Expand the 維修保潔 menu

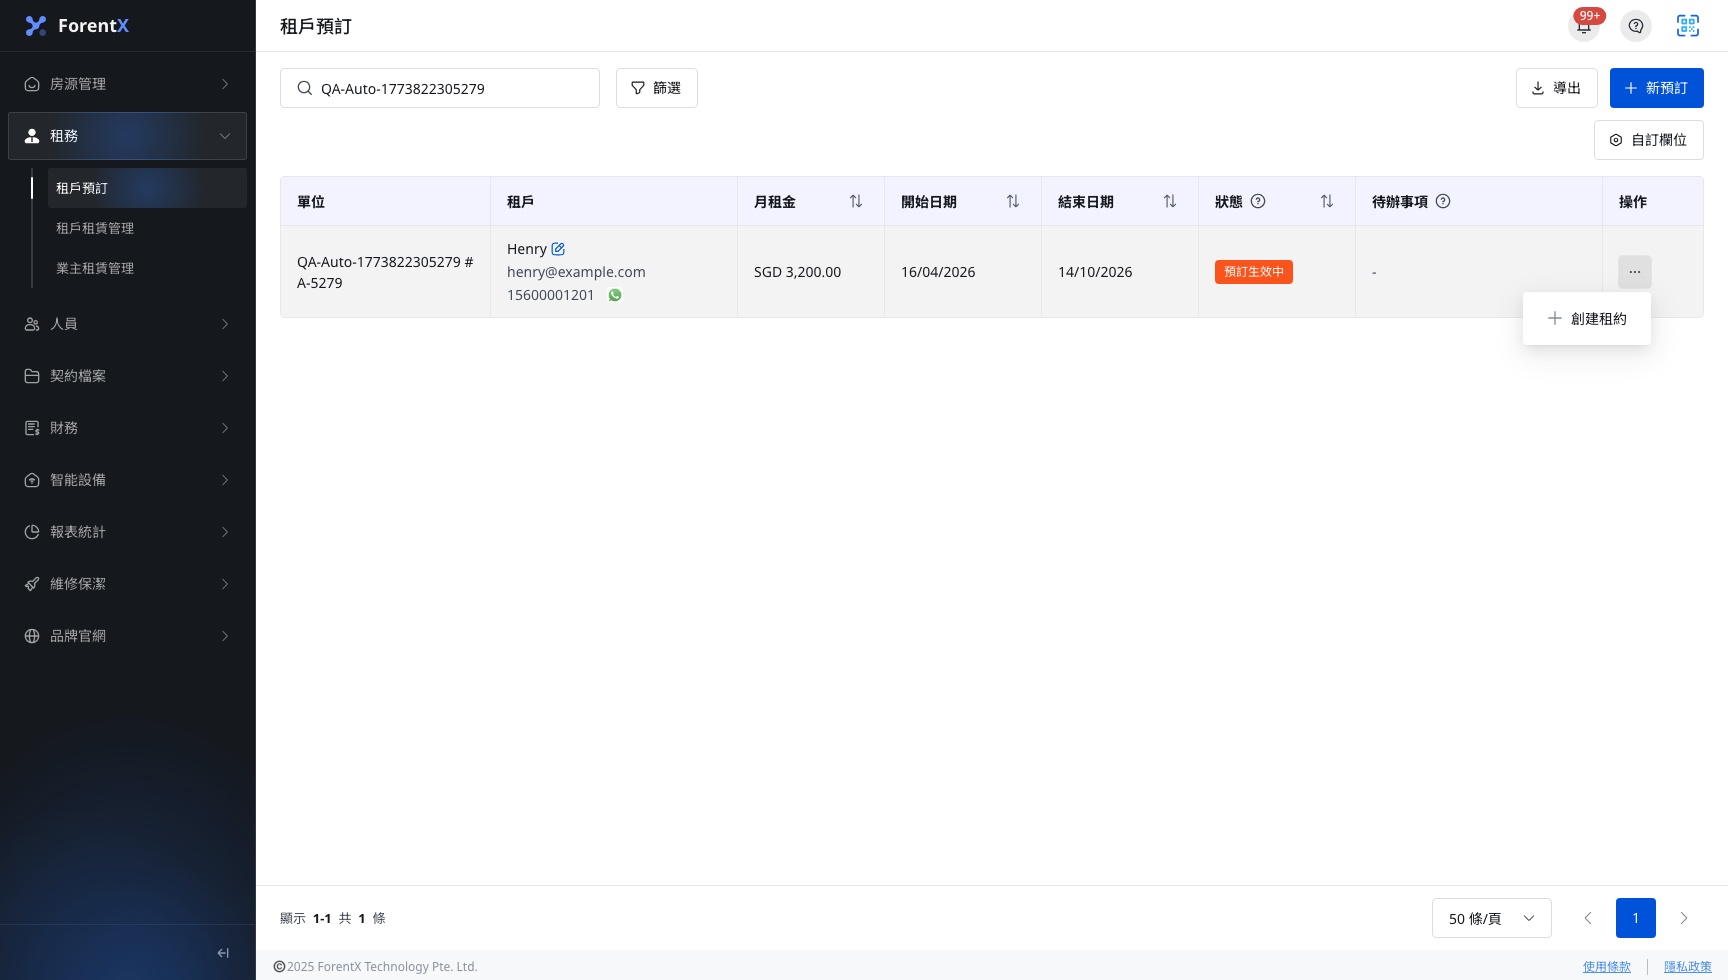tap(128, 584)
